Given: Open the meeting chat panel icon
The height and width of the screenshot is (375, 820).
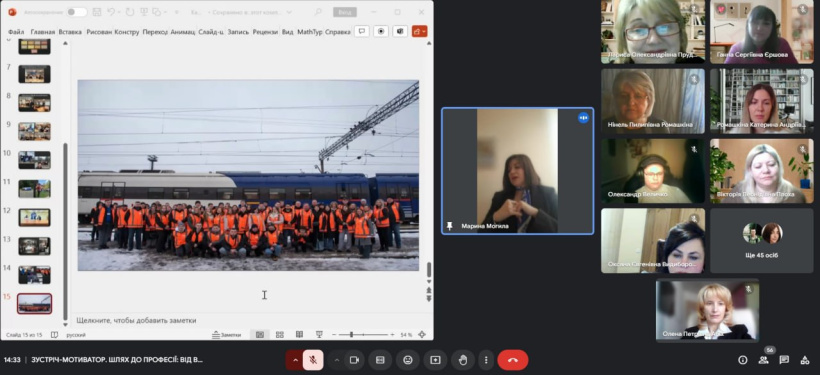Looking at the screenshot, I should [x=784, y=360].
